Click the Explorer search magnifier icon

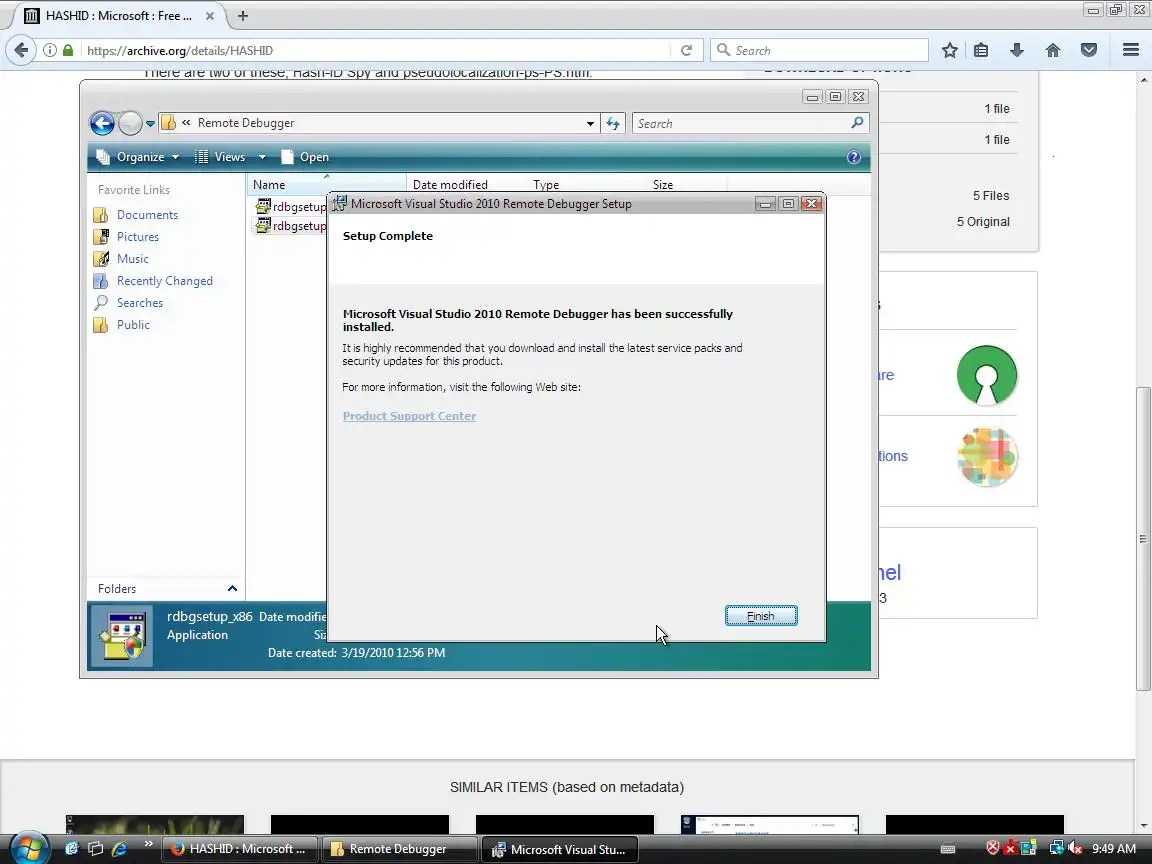pos(857,123)
